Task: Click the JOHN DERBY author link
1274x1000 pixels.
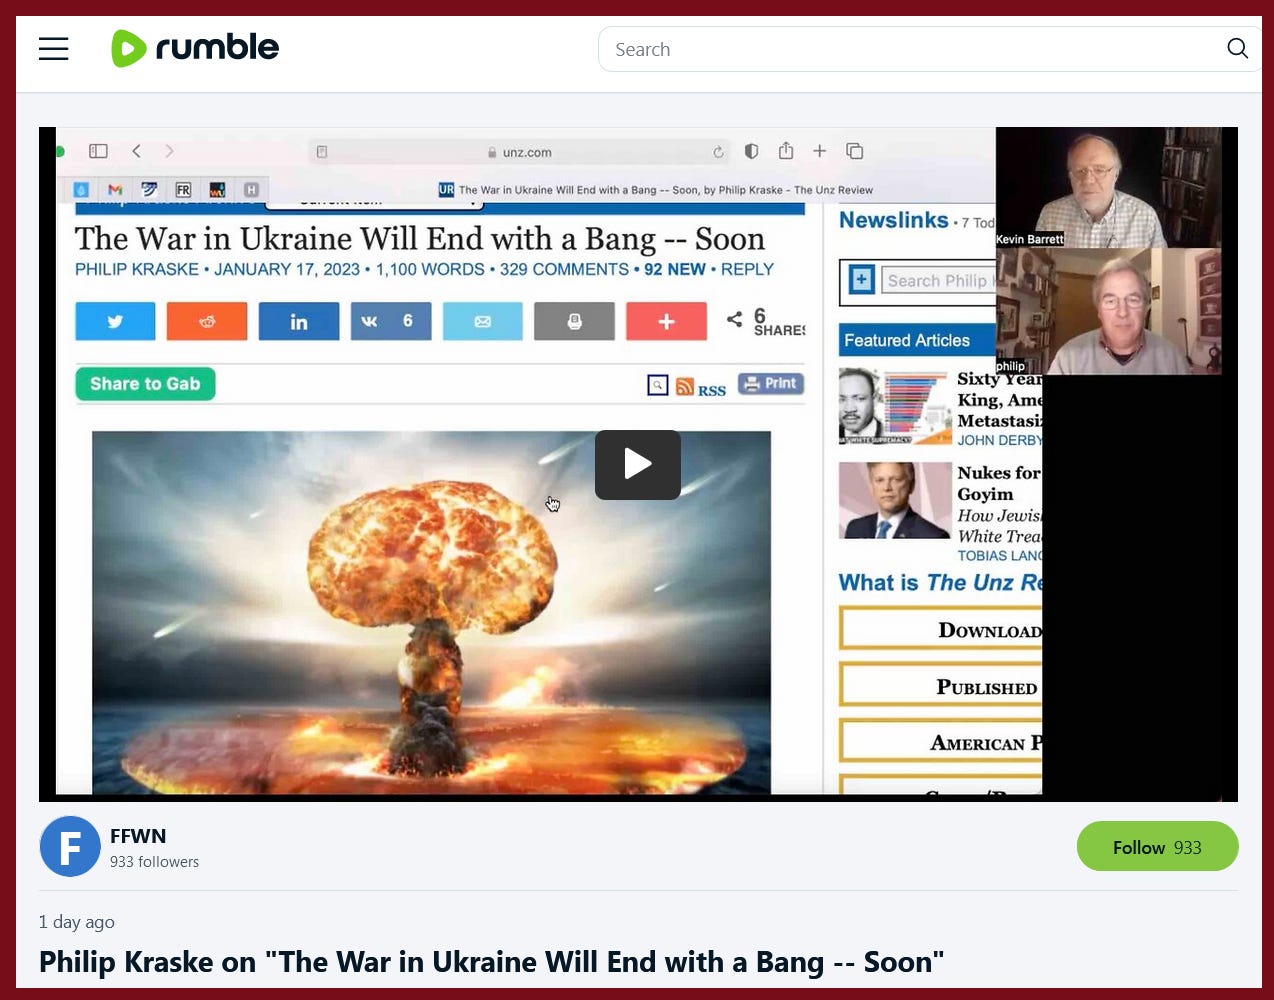Action: 1000,440
